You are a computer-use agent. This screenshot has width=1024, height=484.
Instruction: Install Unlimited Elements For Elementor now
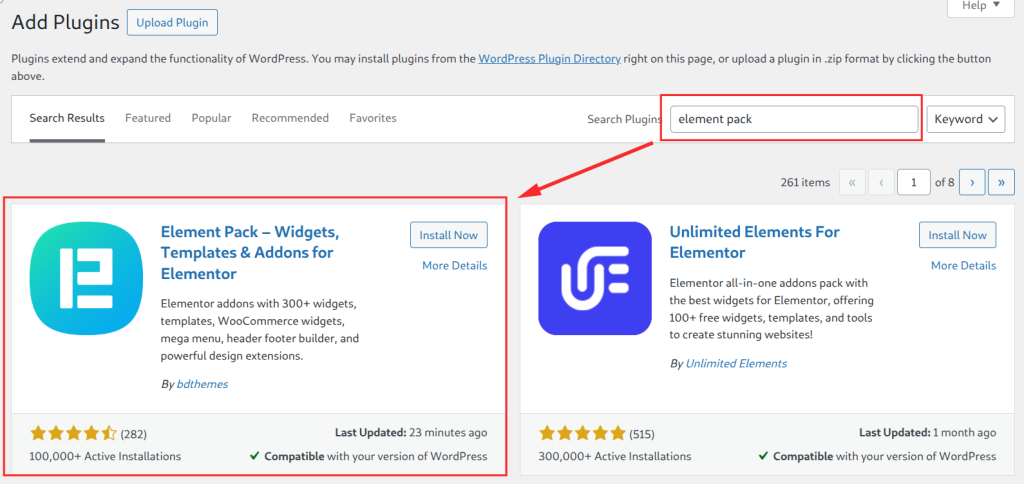point(957,235)
